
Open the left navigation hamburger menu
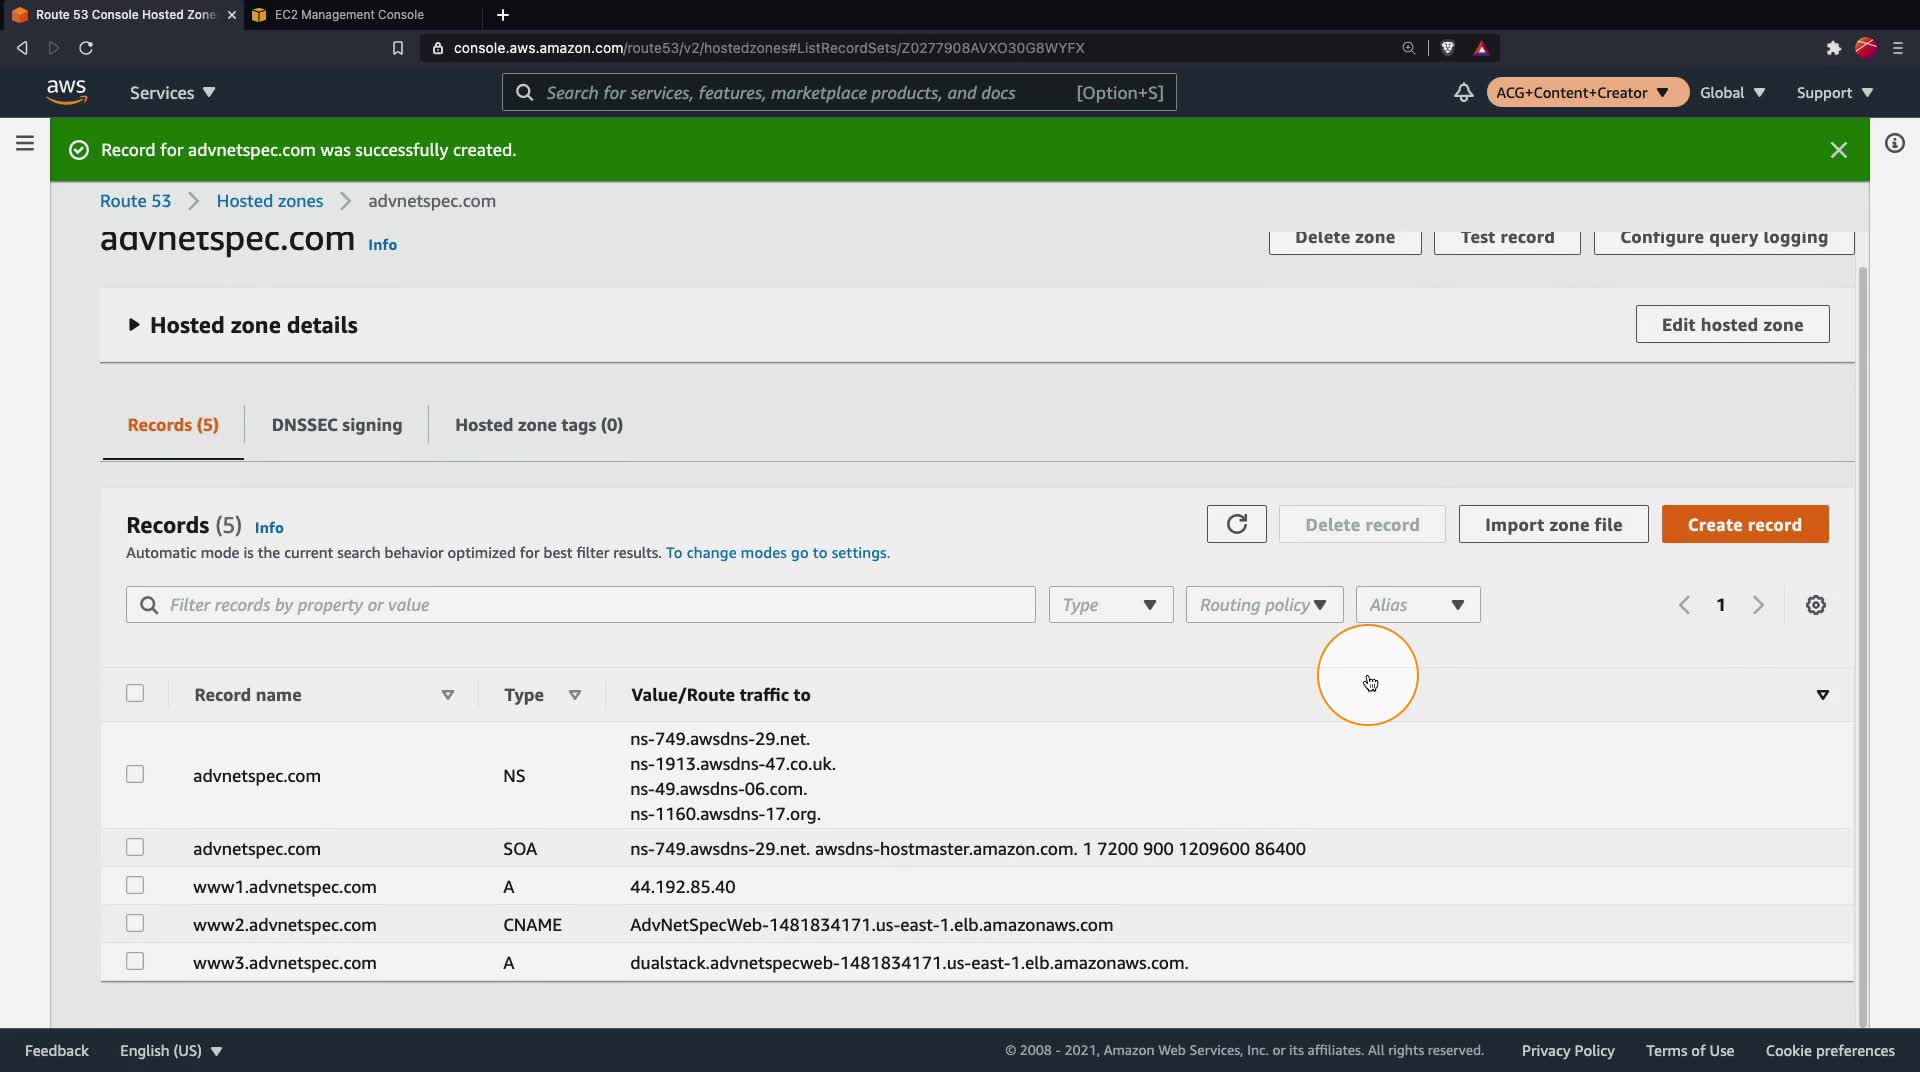[25, 143]
